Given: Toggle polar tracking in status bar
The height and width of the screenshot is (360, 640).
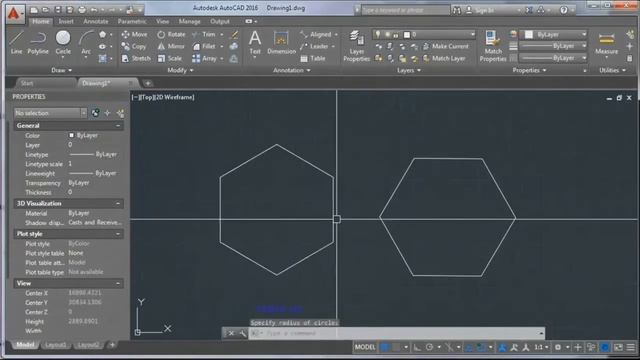Looking at the screenshot, I should [429, 347].
